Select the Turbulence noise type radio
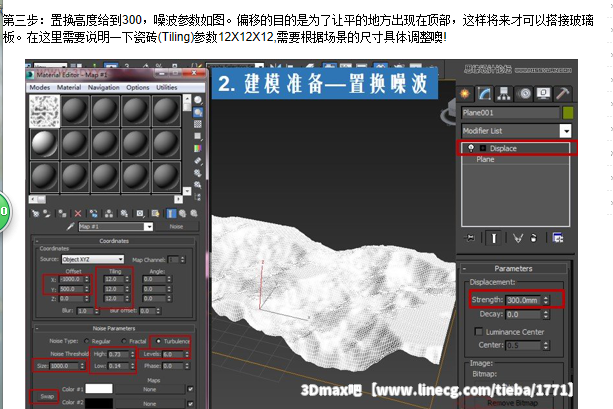 click(x=158, y=341)
